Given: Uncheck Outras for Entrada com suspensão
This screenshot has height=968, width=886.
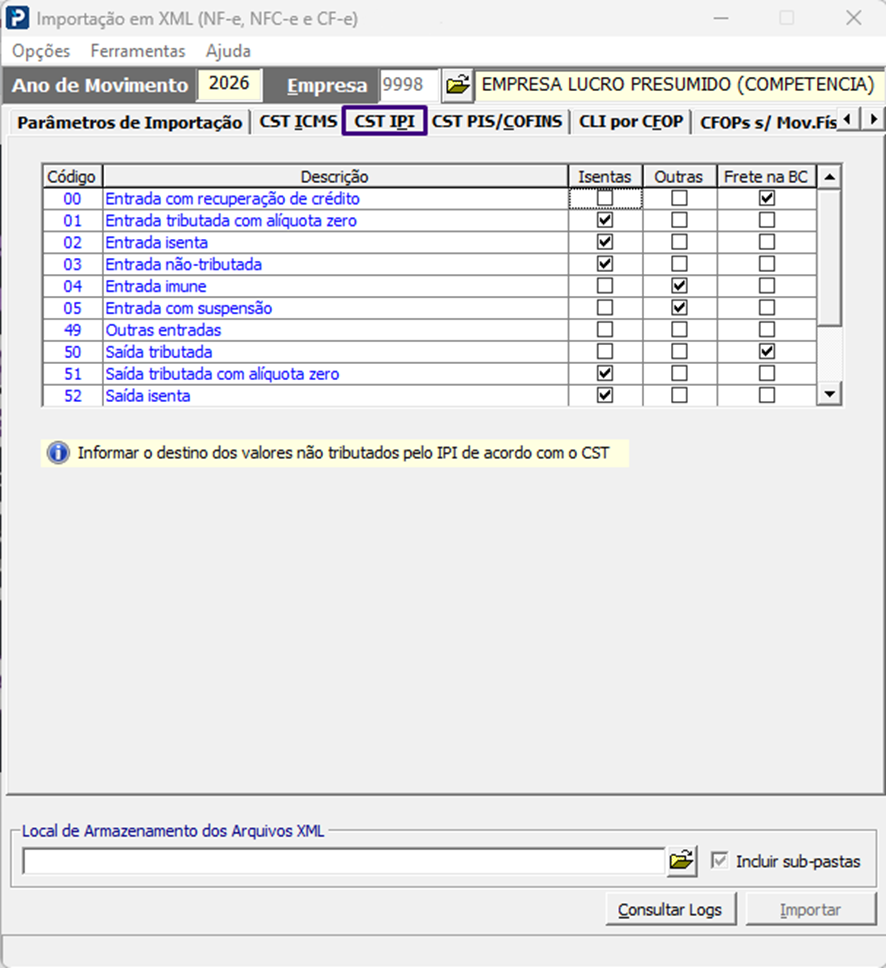Looking at the screenshot, I should pos(679,307).
